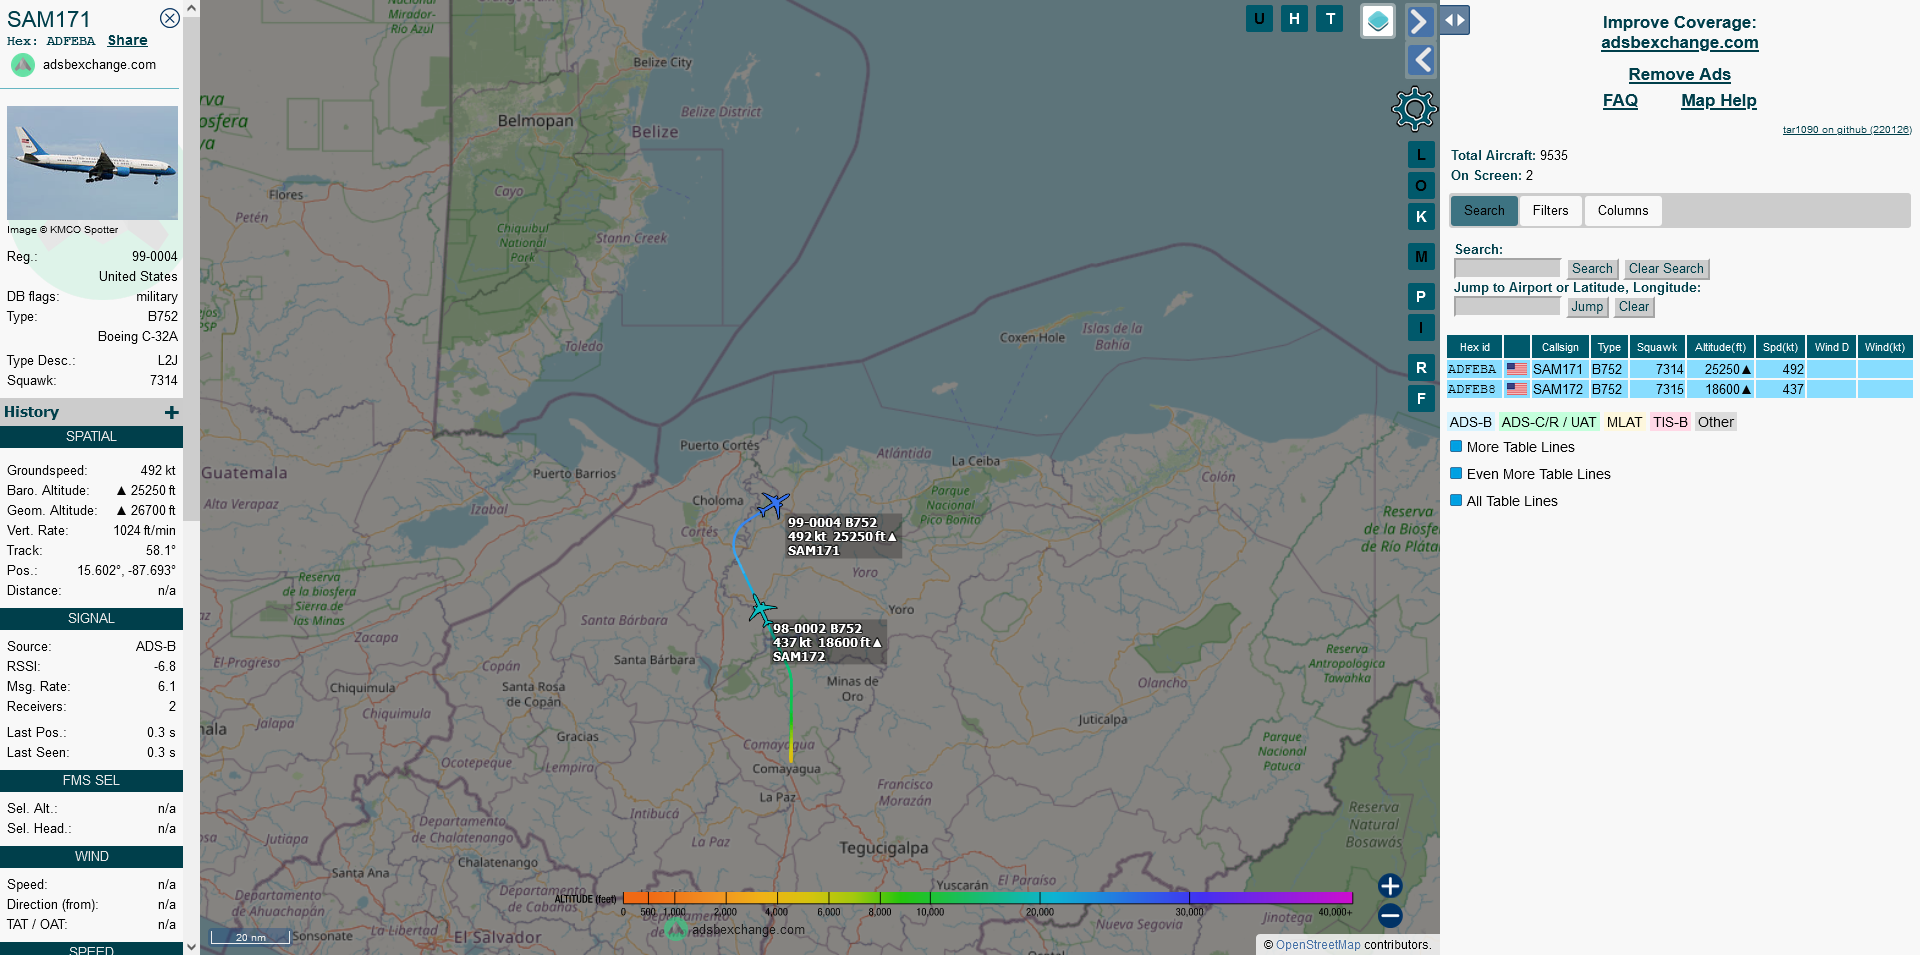Select the ADFEBA SAM171 table row
The height and width of the screenshot is (955, 1920).
pyautogui.click(x=1679, y=369)
